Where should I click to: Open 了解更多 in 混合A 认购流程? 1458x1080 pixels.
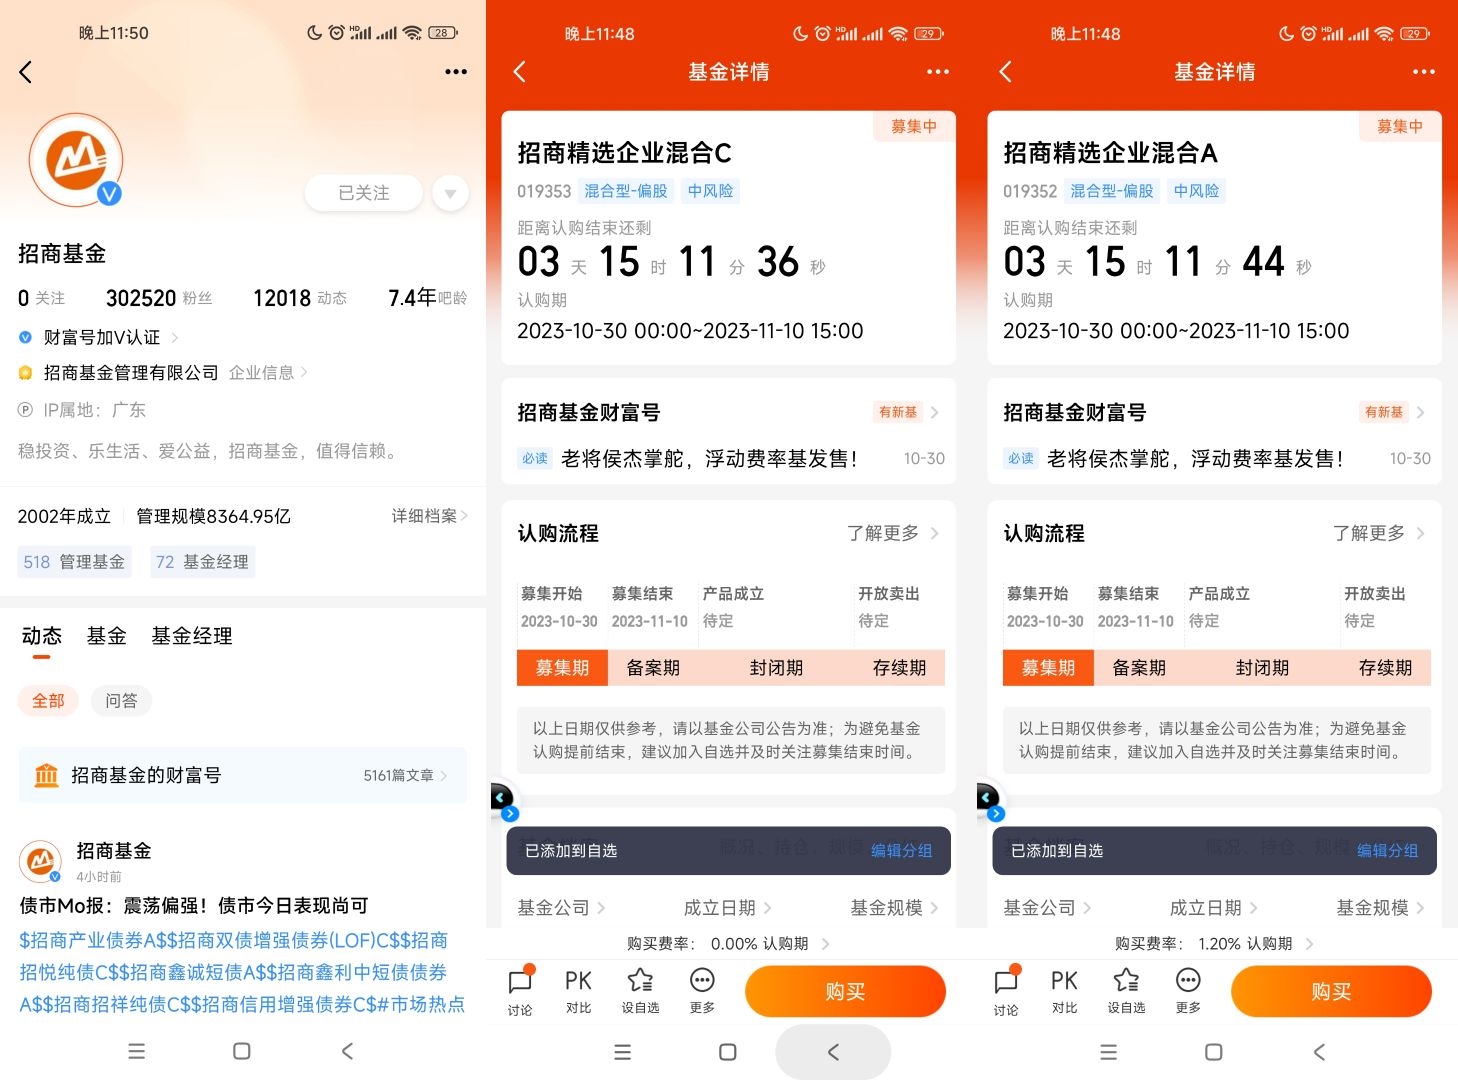[1378, 533]
